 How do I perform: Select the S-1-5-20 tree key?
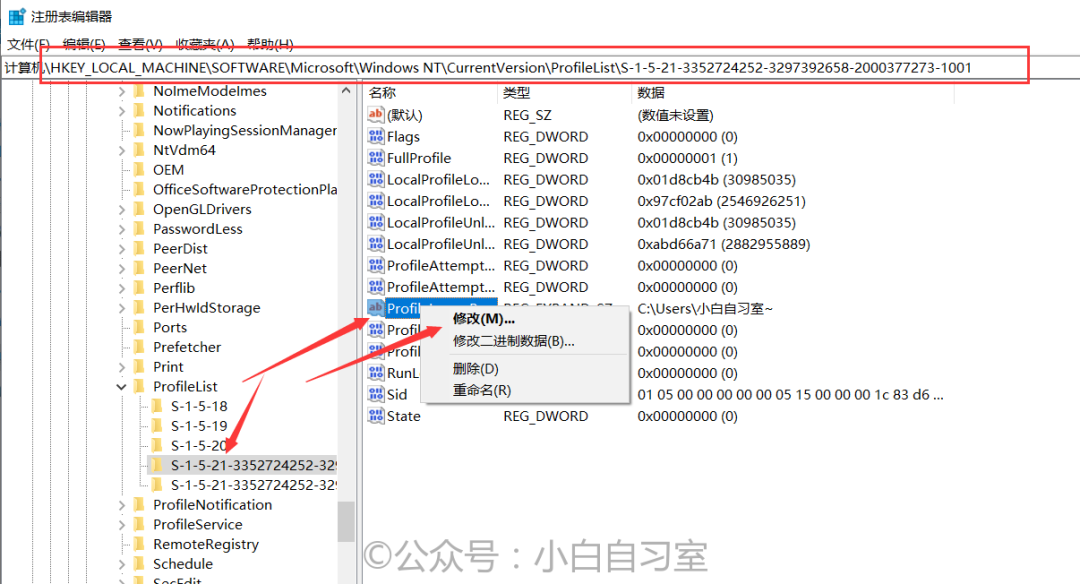pos(199,446)
